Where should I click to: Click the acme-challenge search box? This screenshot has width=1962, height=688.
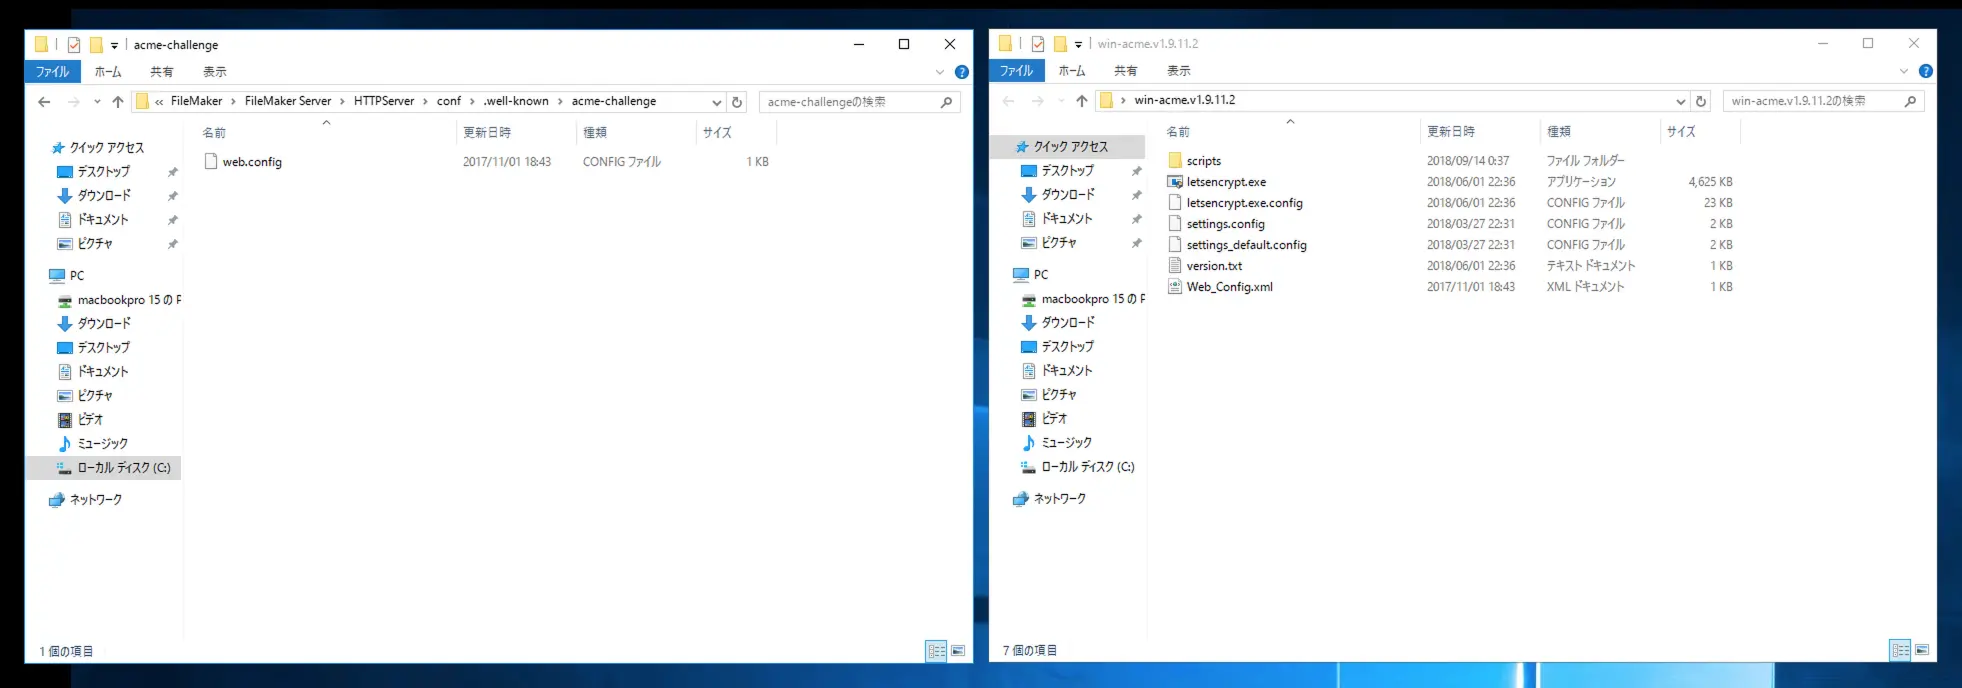(x=859, y=102)
